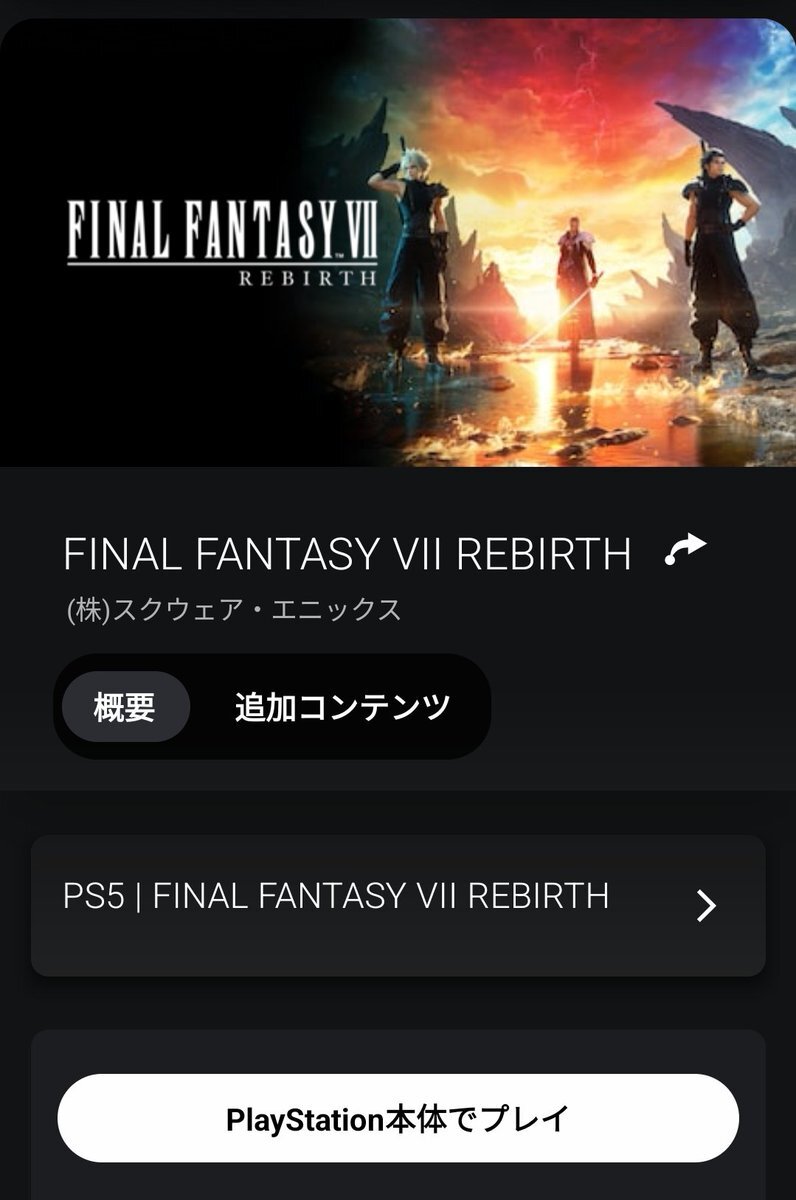Viewport: 796px width, 1200px height.
Task: Select the 概要 tab
Action: point(125,707)
